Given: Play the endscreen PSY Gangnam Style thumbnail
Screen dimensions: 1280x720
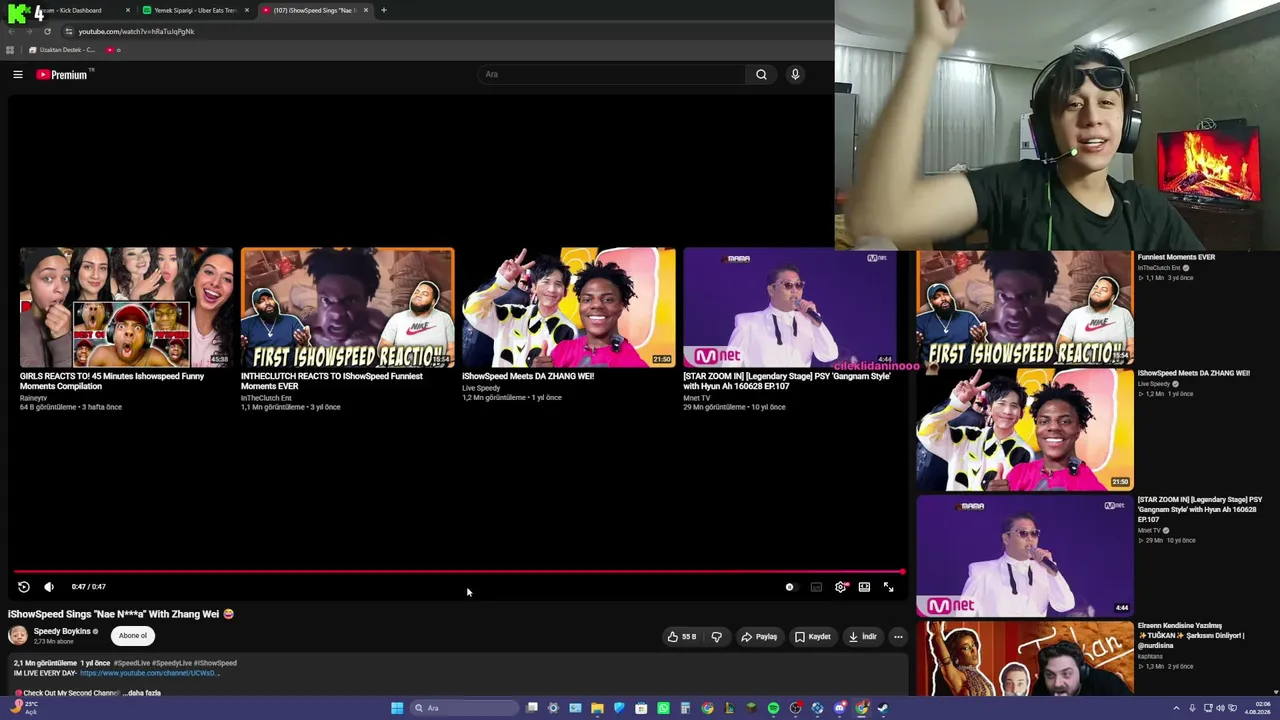Looking at the screenshot, I should tap(790, 308).
